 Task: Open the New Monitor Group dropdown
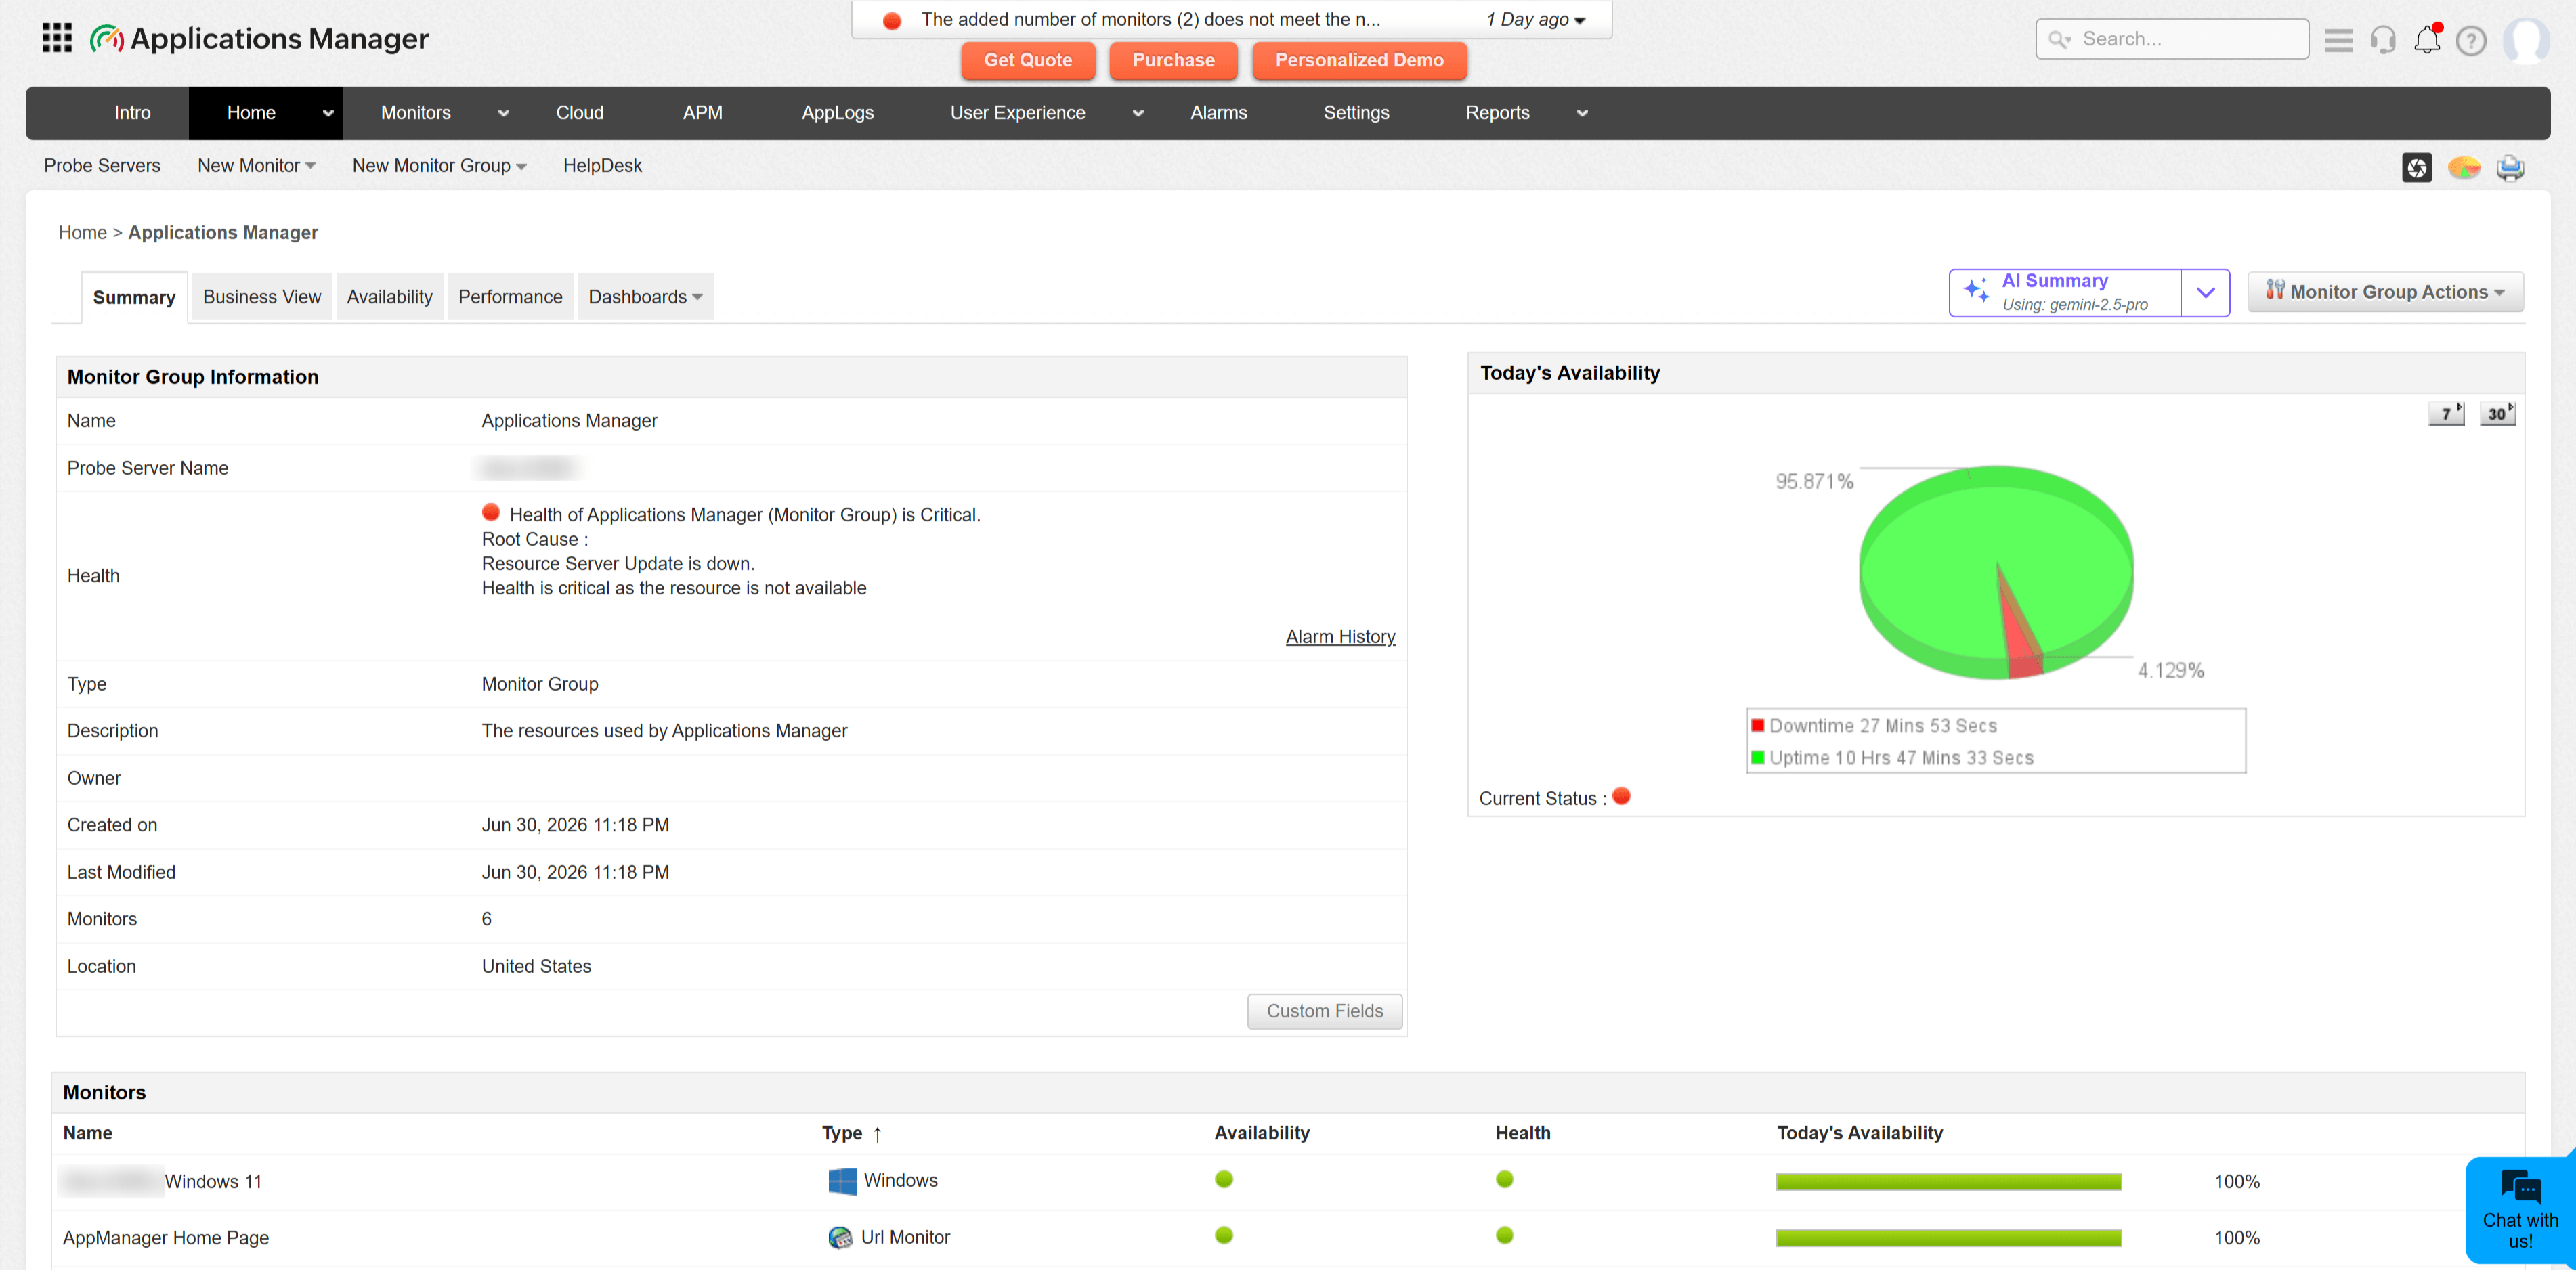click(x=439, y=166)
